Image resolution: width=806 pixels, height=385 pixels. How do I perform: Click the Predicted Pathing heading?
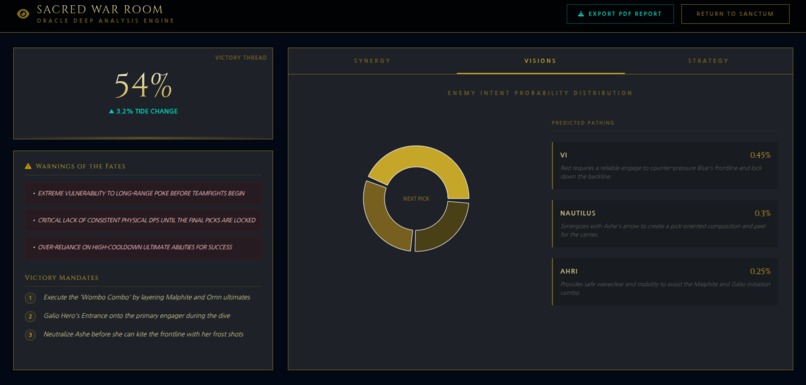click(583, 123)
